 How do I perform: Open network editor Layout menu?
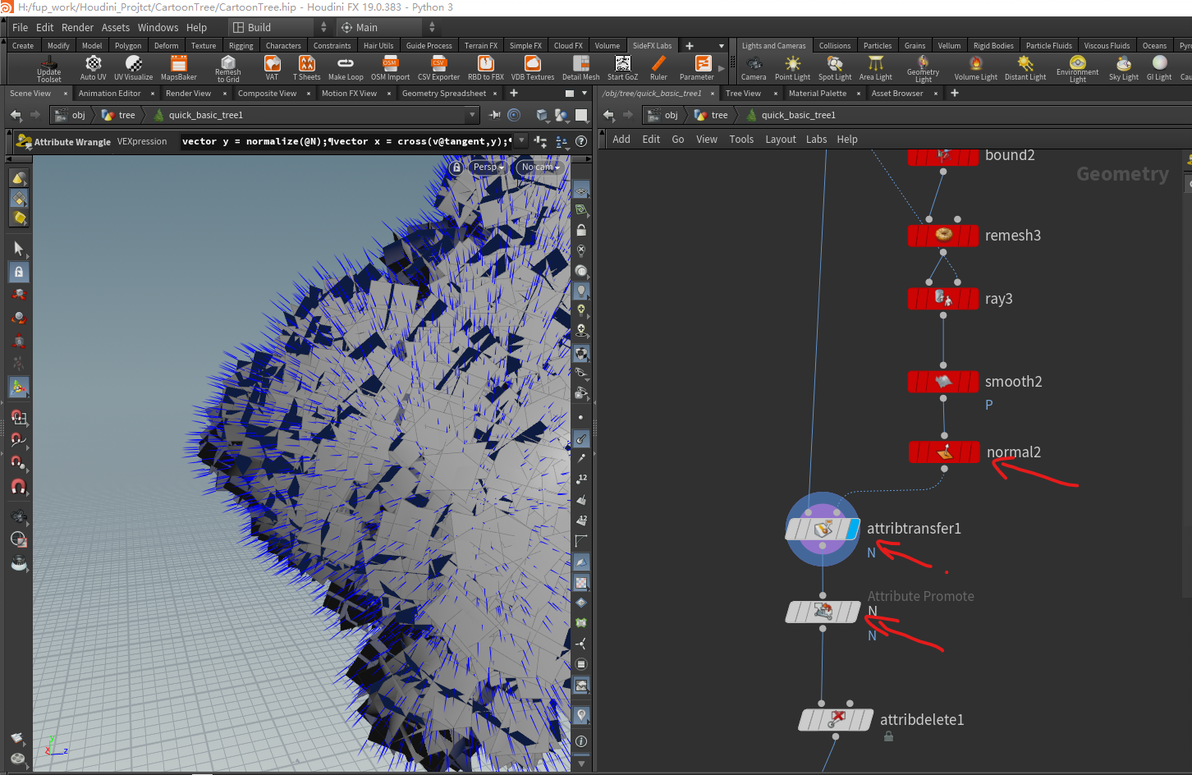[x=779, y=139]
